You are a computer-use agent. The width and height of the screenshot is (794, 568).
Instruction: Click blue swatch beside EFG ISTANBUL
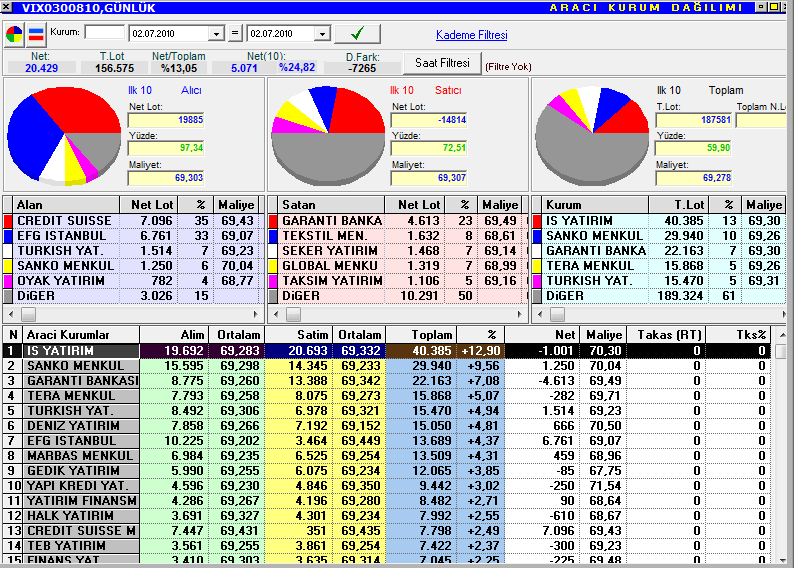[x=8, y=236]
